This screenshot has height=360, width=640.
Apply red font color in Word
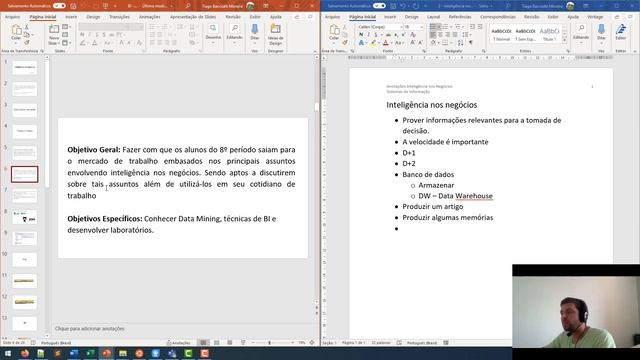[x=386, y=43]
